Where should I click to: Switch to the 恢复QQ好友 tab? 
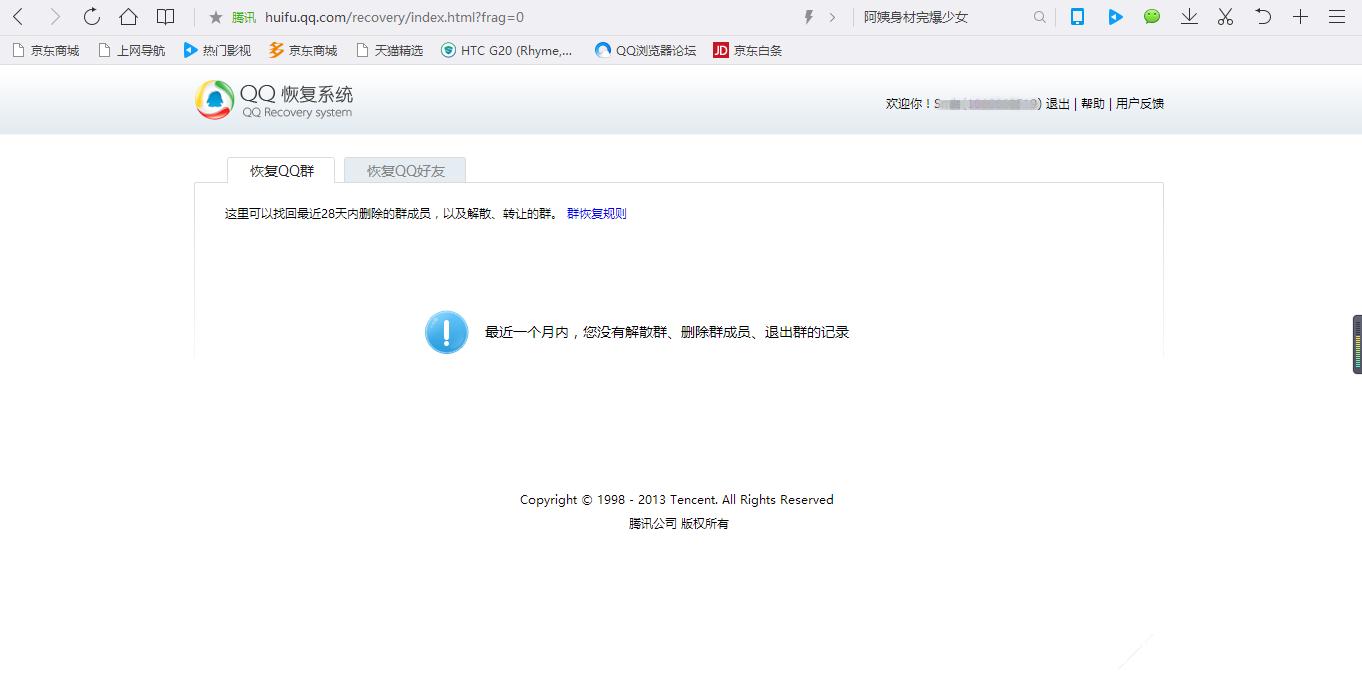[404, 170]
